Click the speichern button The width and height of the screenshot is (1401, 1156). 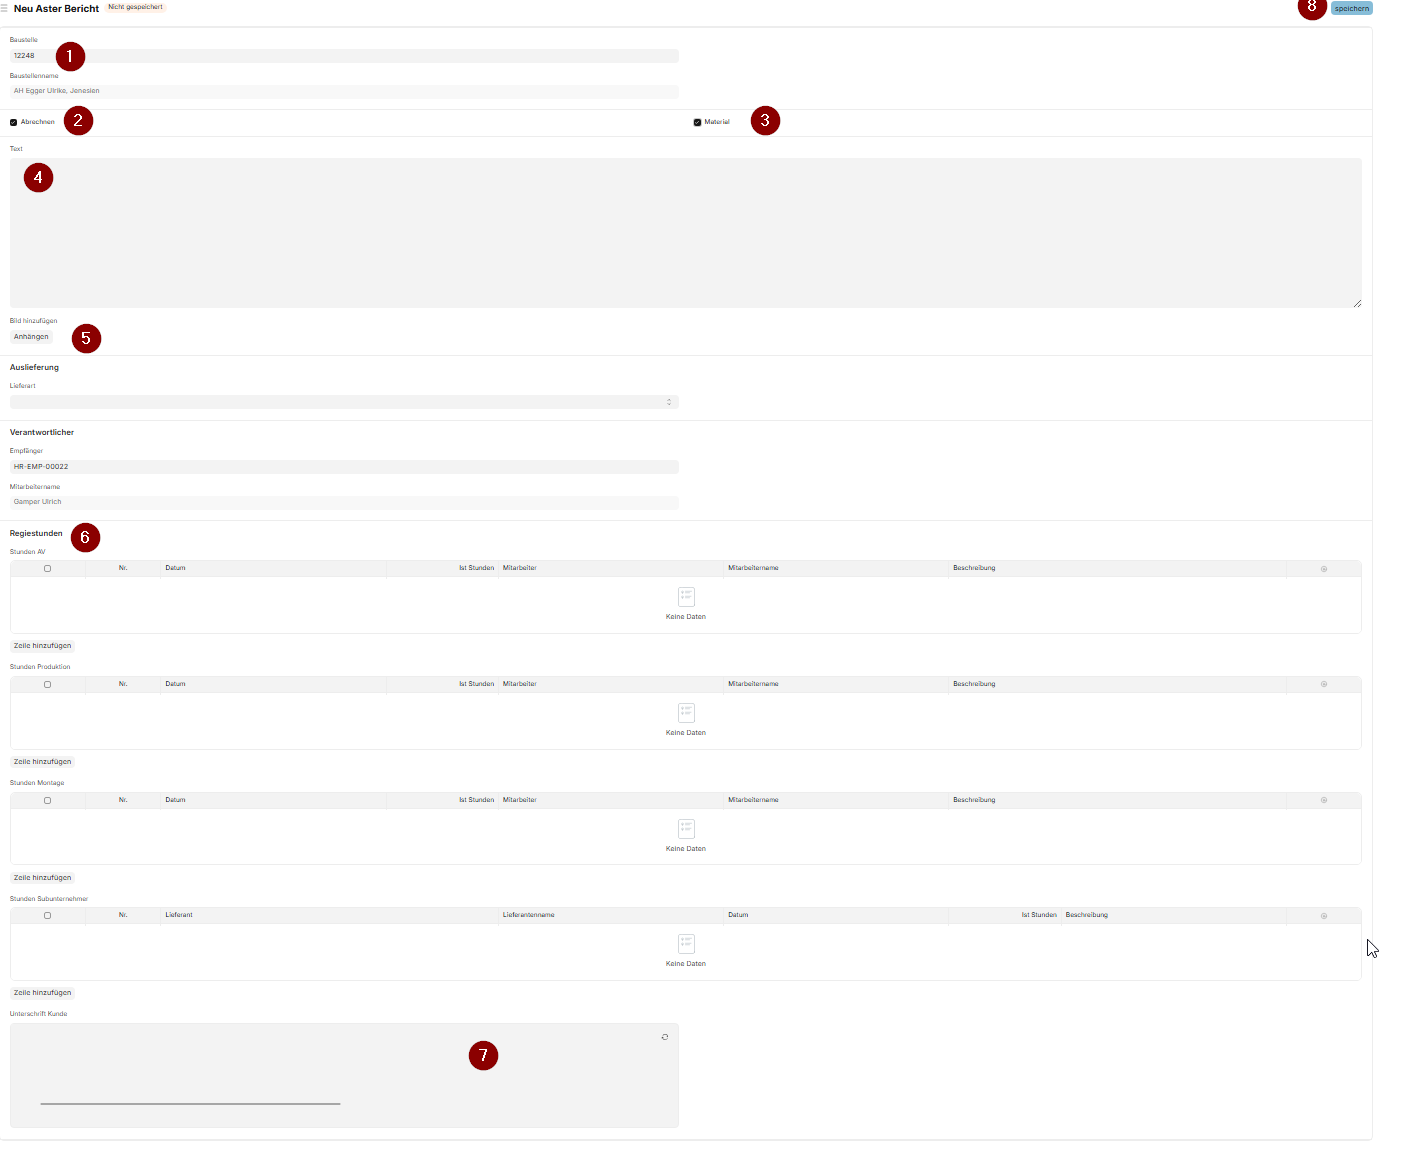point(1351,9)
